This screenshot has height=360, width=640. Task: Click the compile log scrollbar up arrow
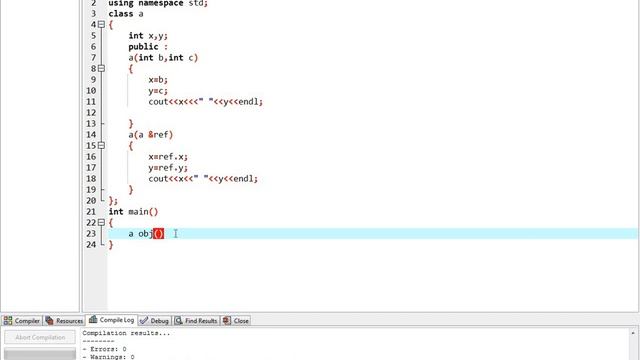(x=633, y=333)
